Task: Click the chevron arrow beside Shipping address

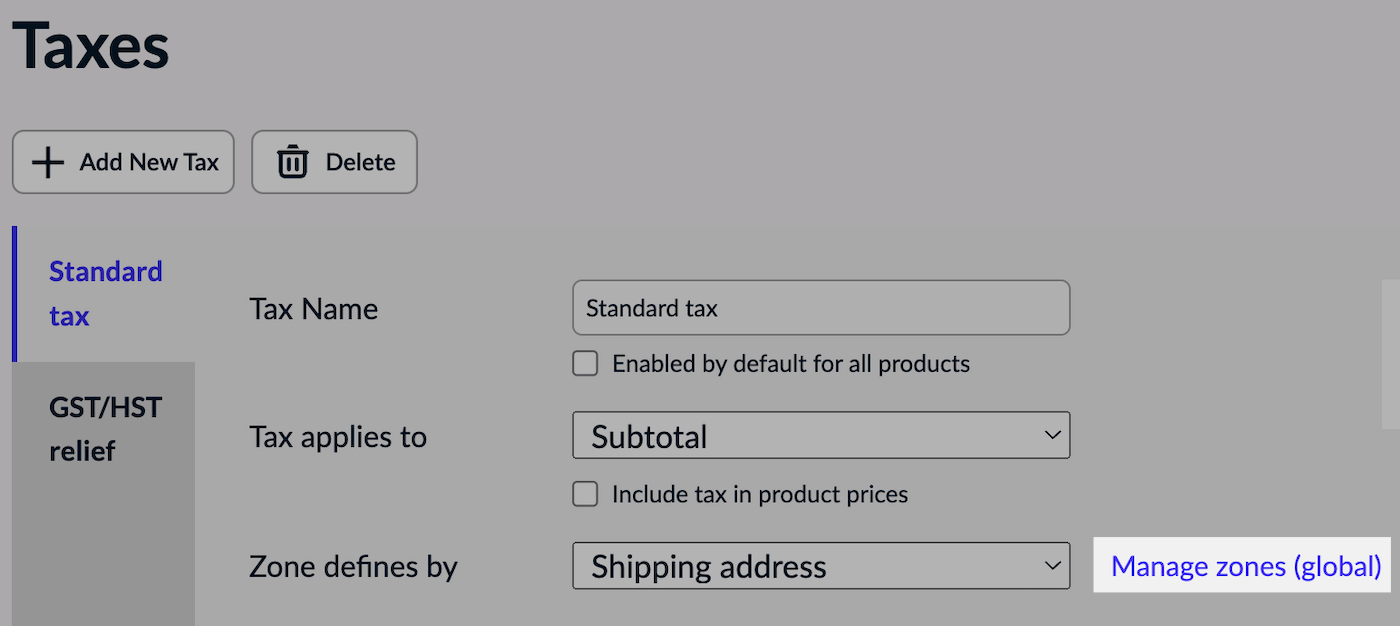Action: (1051, 566)
